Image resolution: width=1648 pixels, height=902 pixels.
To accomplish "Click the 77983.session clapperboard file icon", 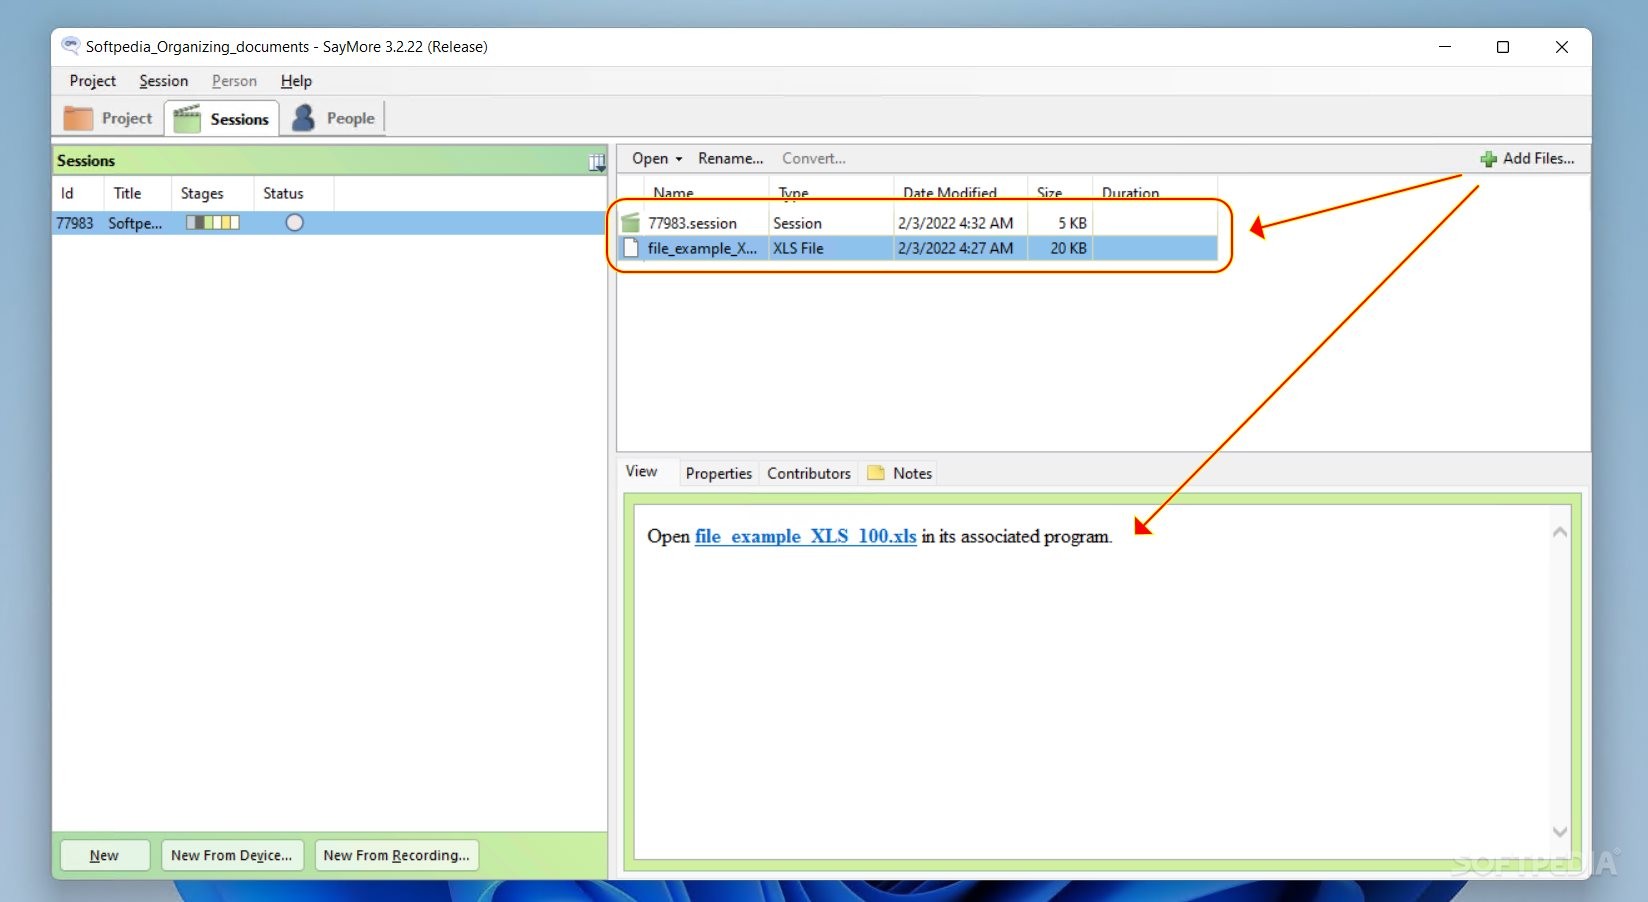I will click(630, 222).
